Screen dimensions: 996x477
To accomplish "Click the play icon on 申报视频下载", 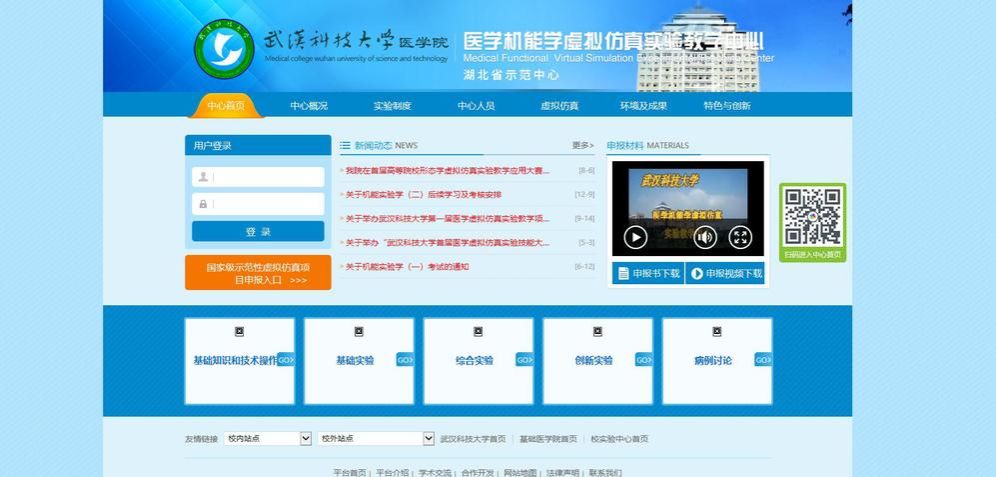I will 697,274.
